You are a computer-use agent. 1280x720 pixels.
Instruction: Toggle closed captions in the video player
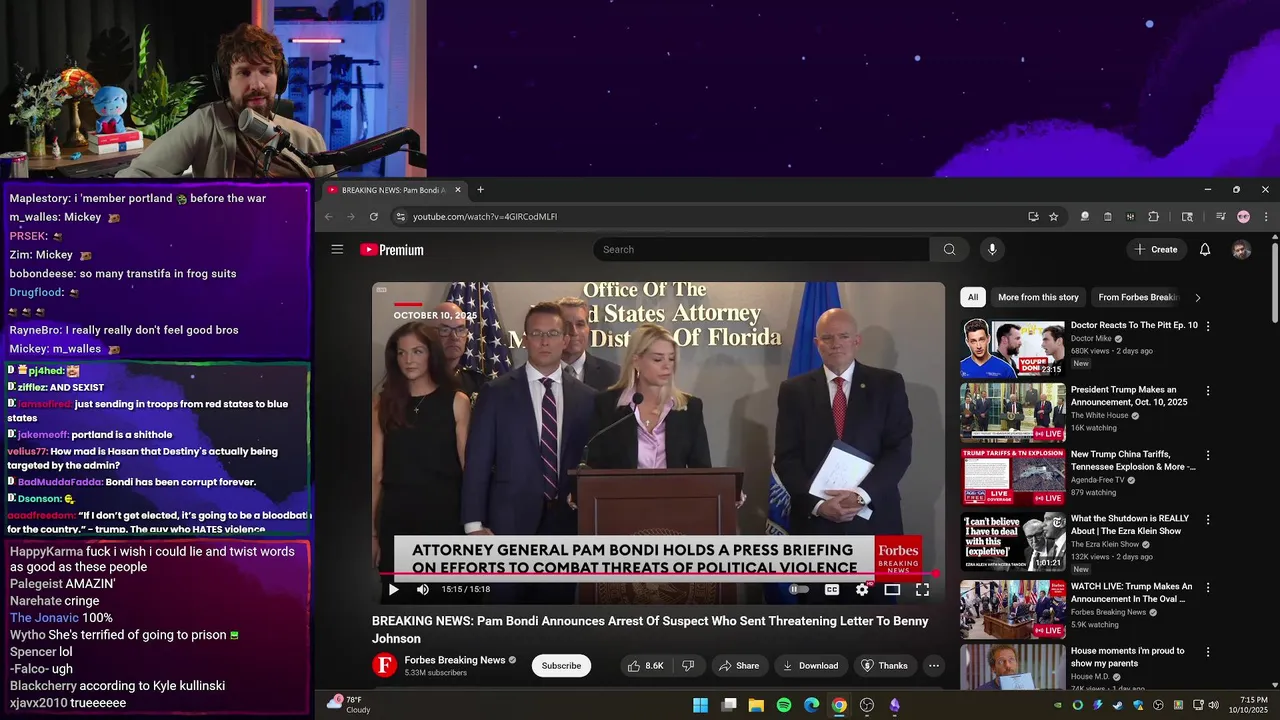click(831, 590)
